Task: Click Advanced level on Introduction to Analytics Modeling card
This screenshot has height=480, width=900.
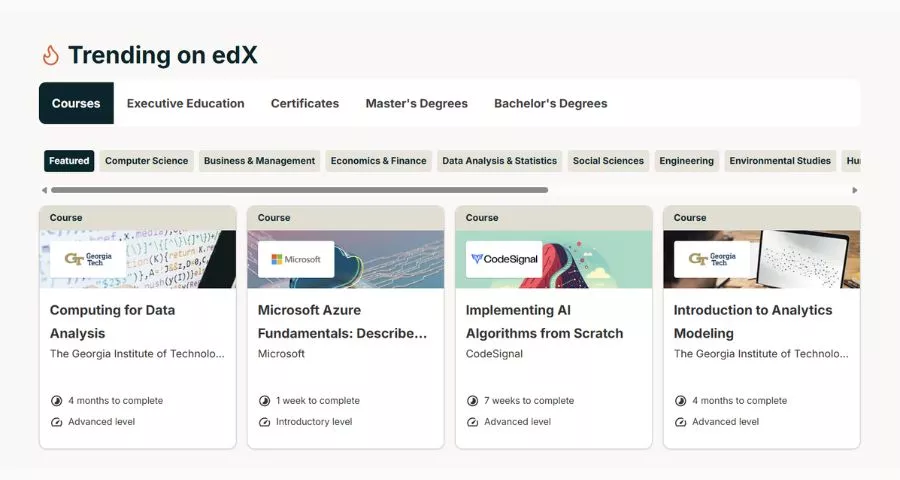Action: 726,422
